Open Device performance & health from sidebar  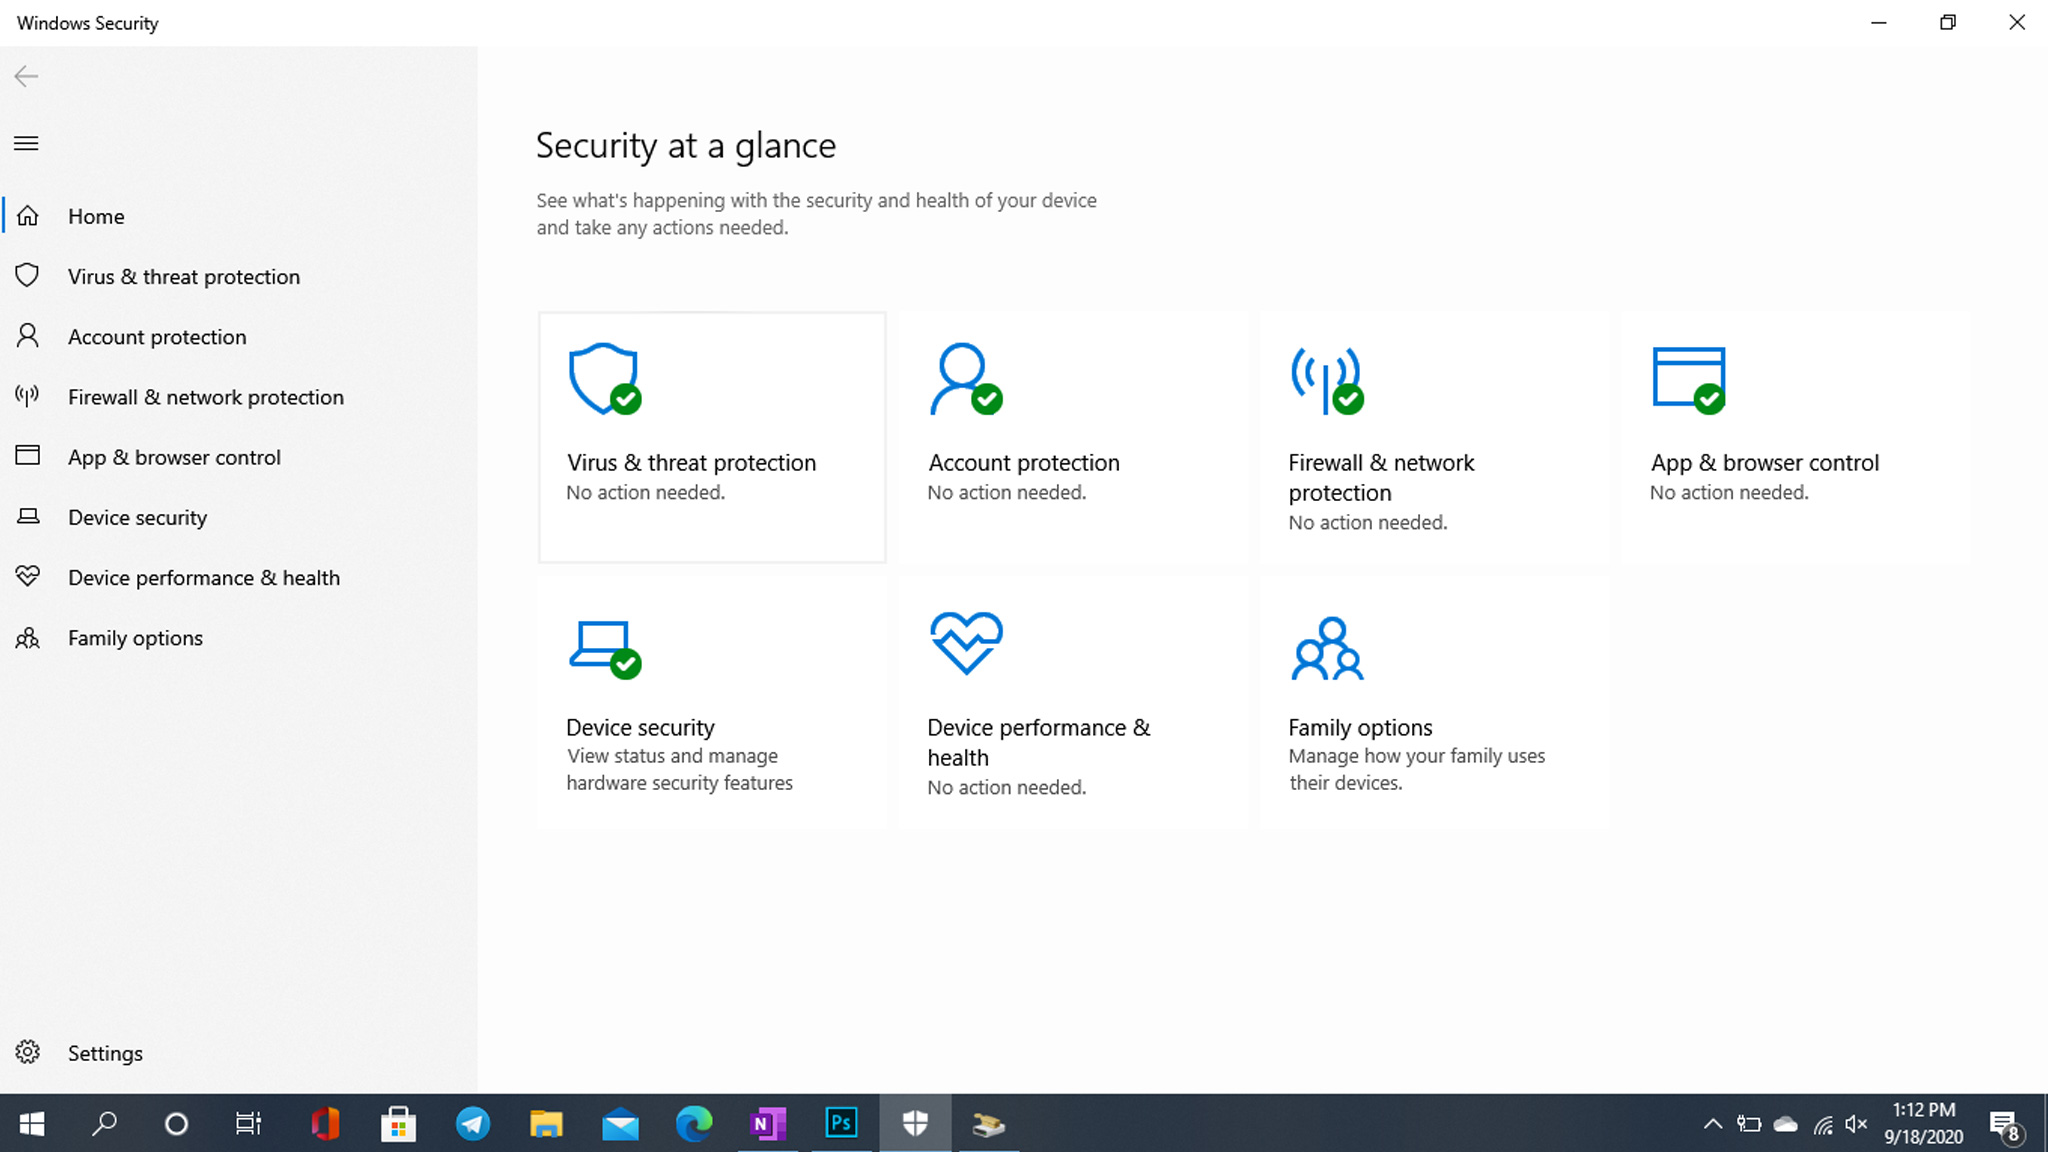[x=203, y=578]
